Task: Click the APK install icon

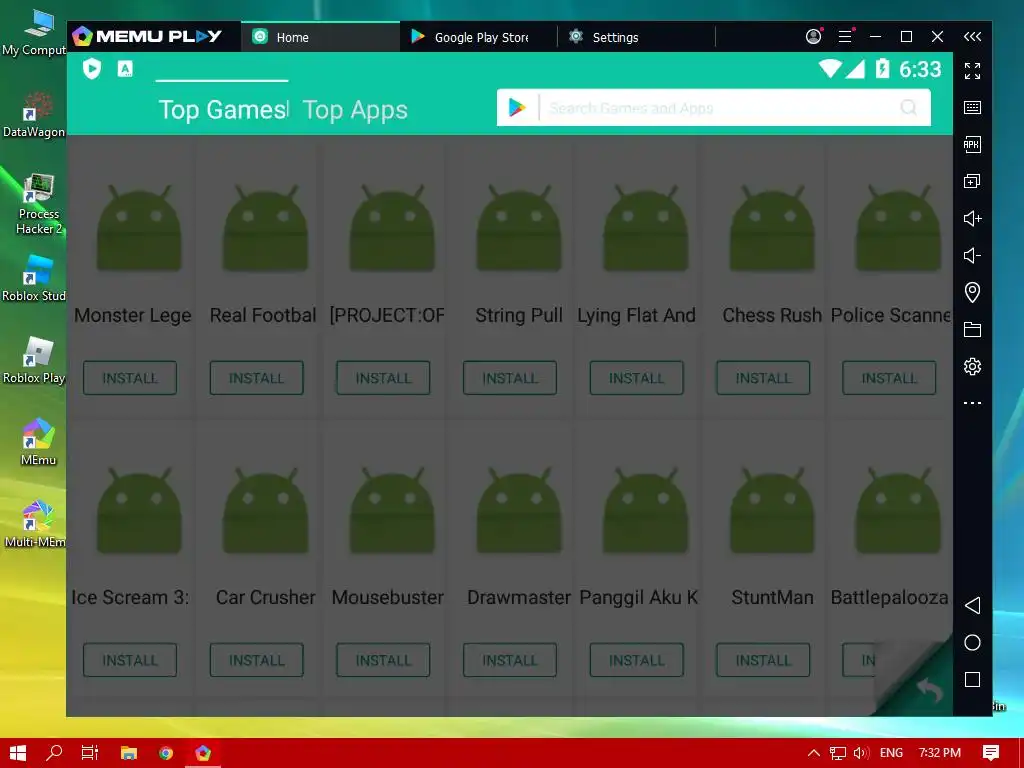Action: tap(972, 144)
